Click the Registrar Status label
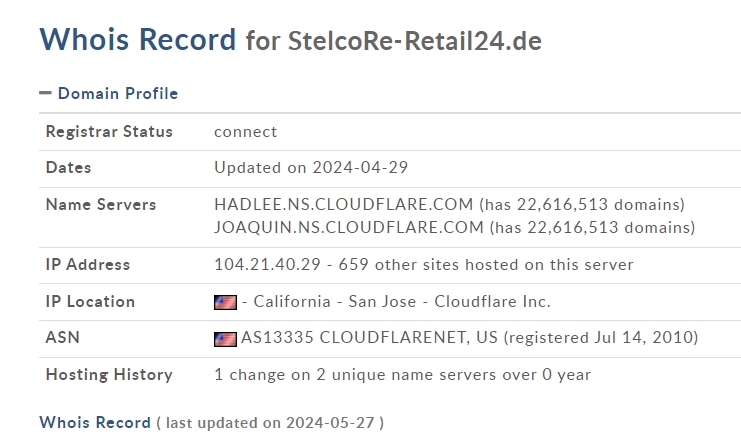Image resolution: width=741 pixels, height=440 pixels. coord(109,131)
